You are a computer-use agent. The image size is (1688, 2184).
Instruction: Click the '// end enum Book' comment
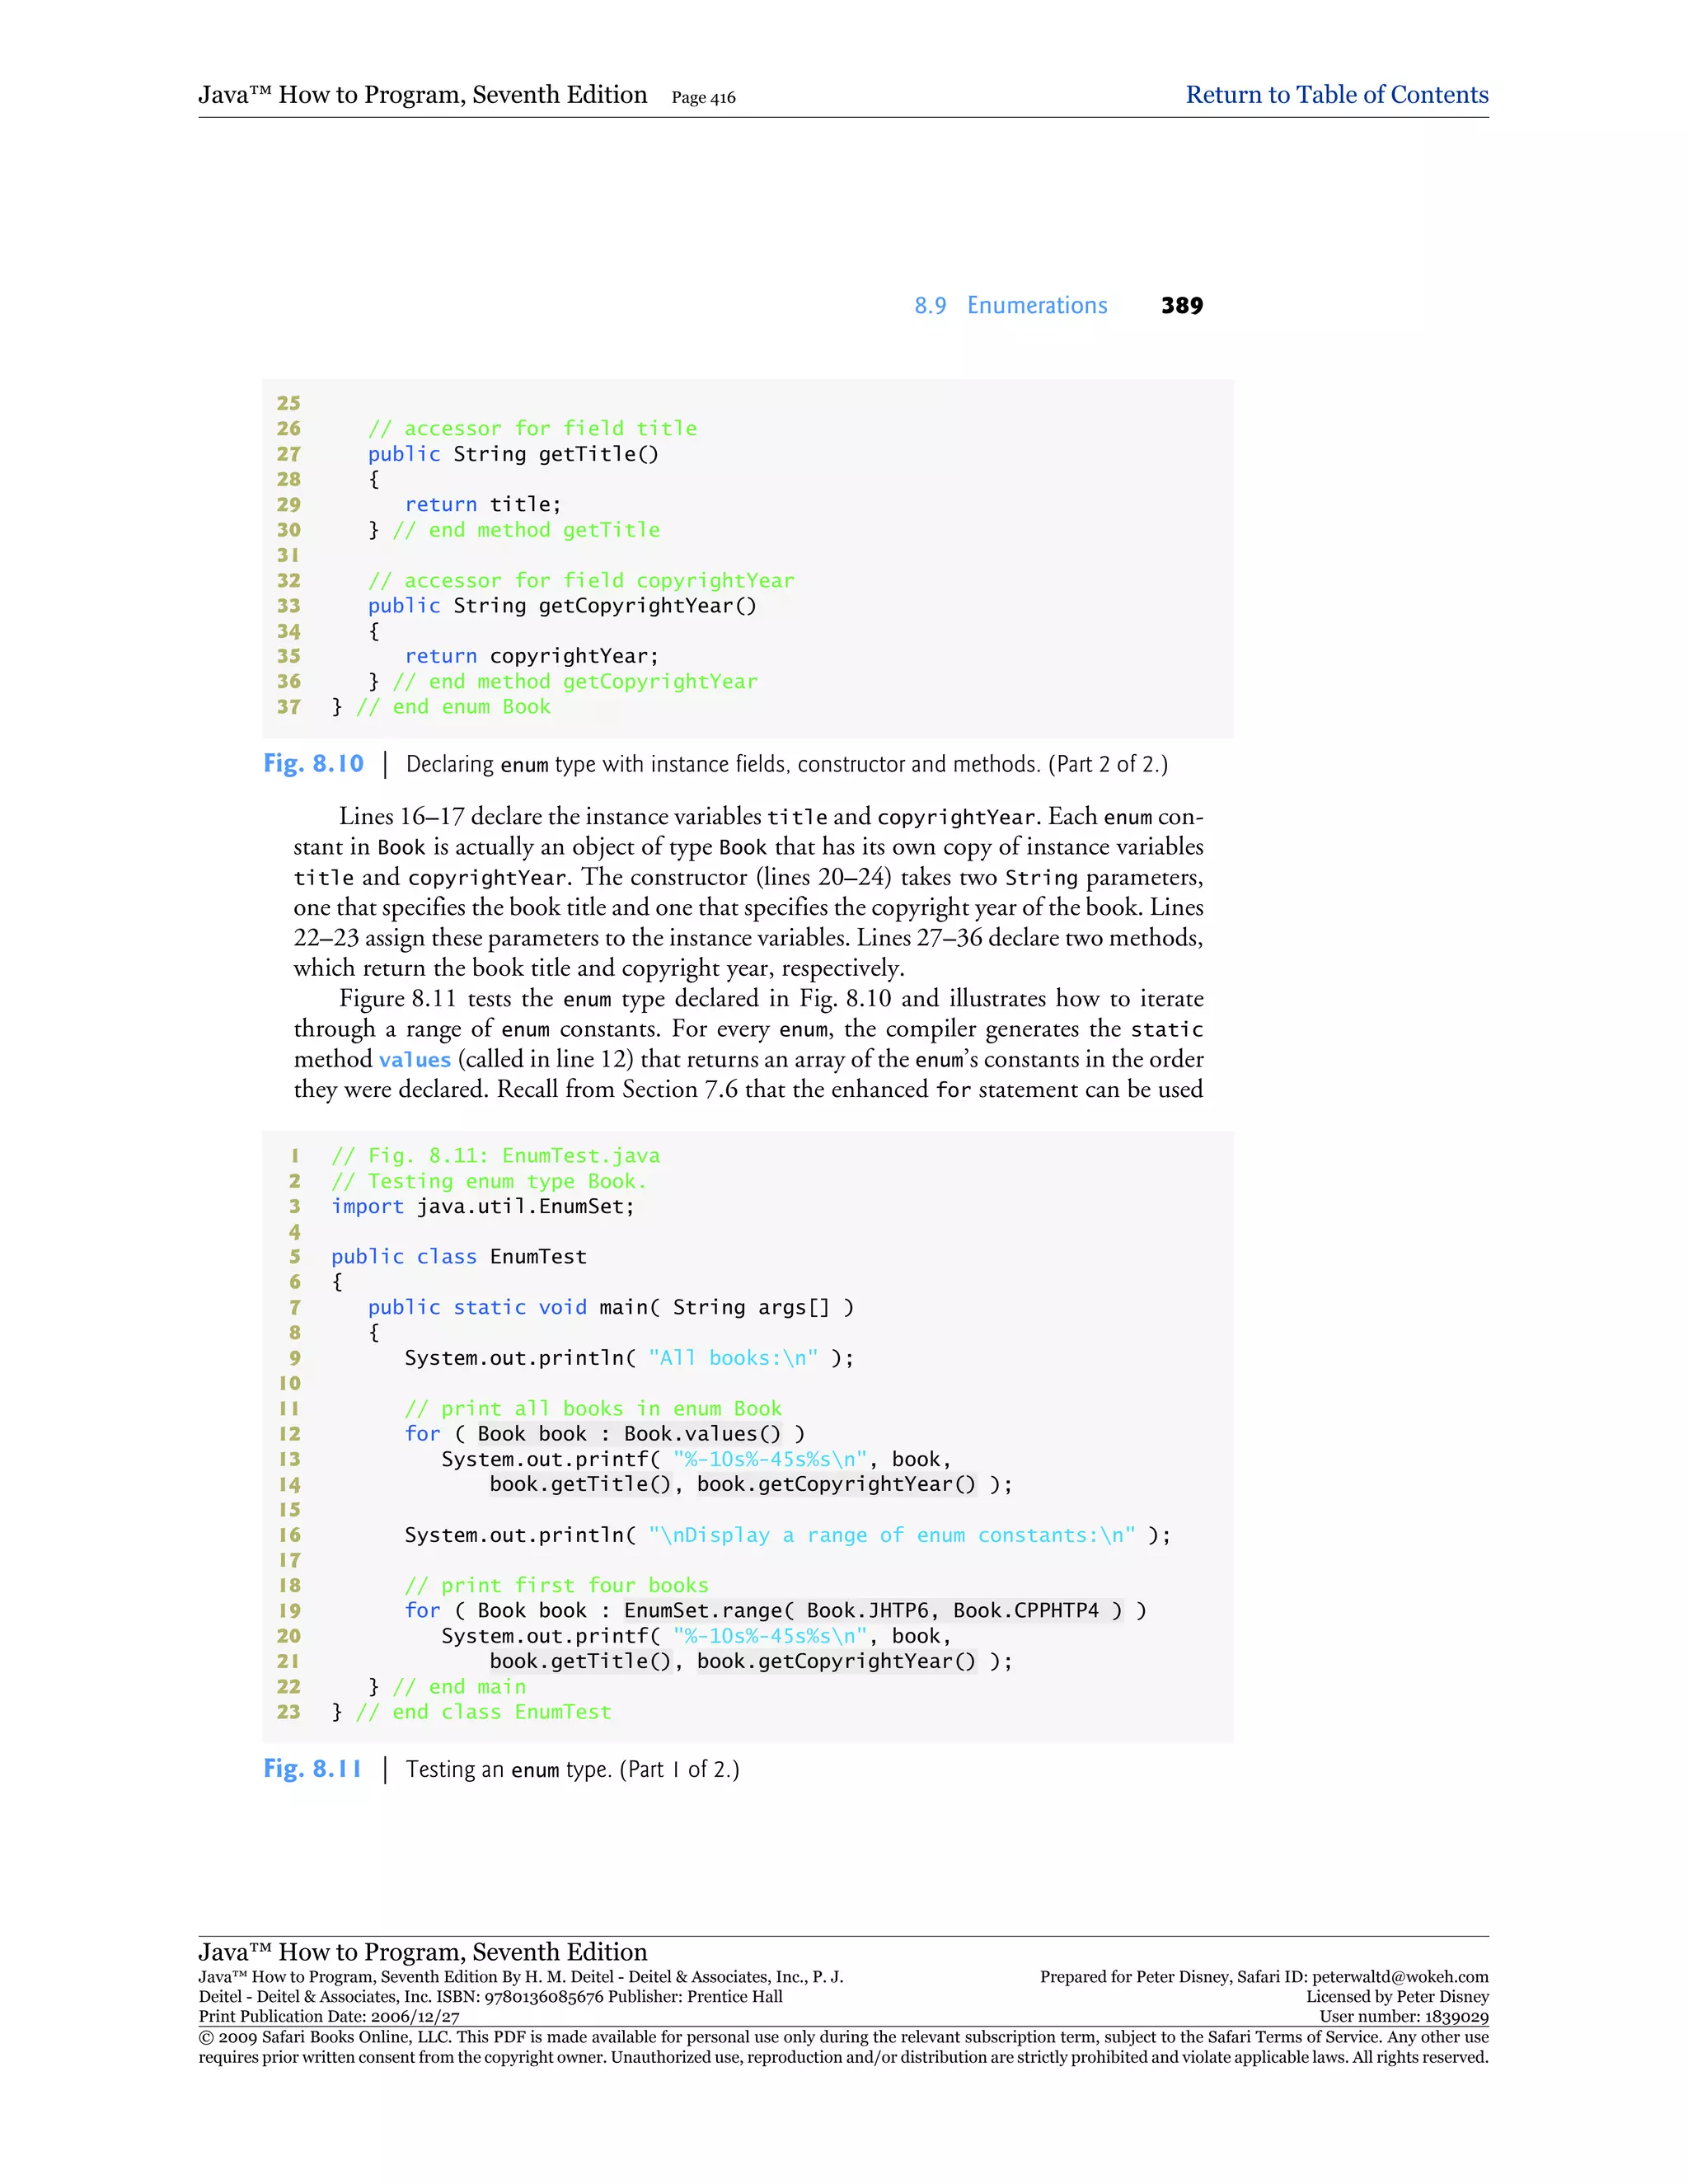(453, 707)
